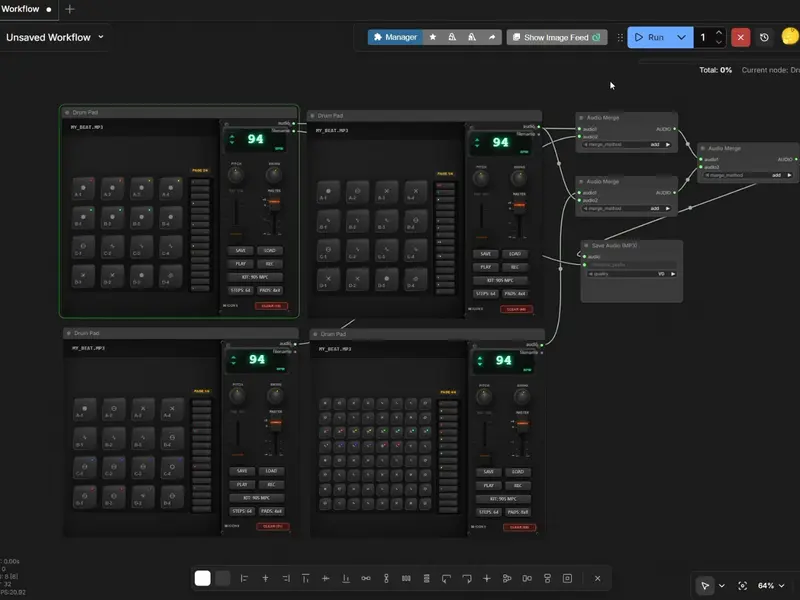Open the queue history clock icon
Viewport: 800px width, 600px height.
764,37
